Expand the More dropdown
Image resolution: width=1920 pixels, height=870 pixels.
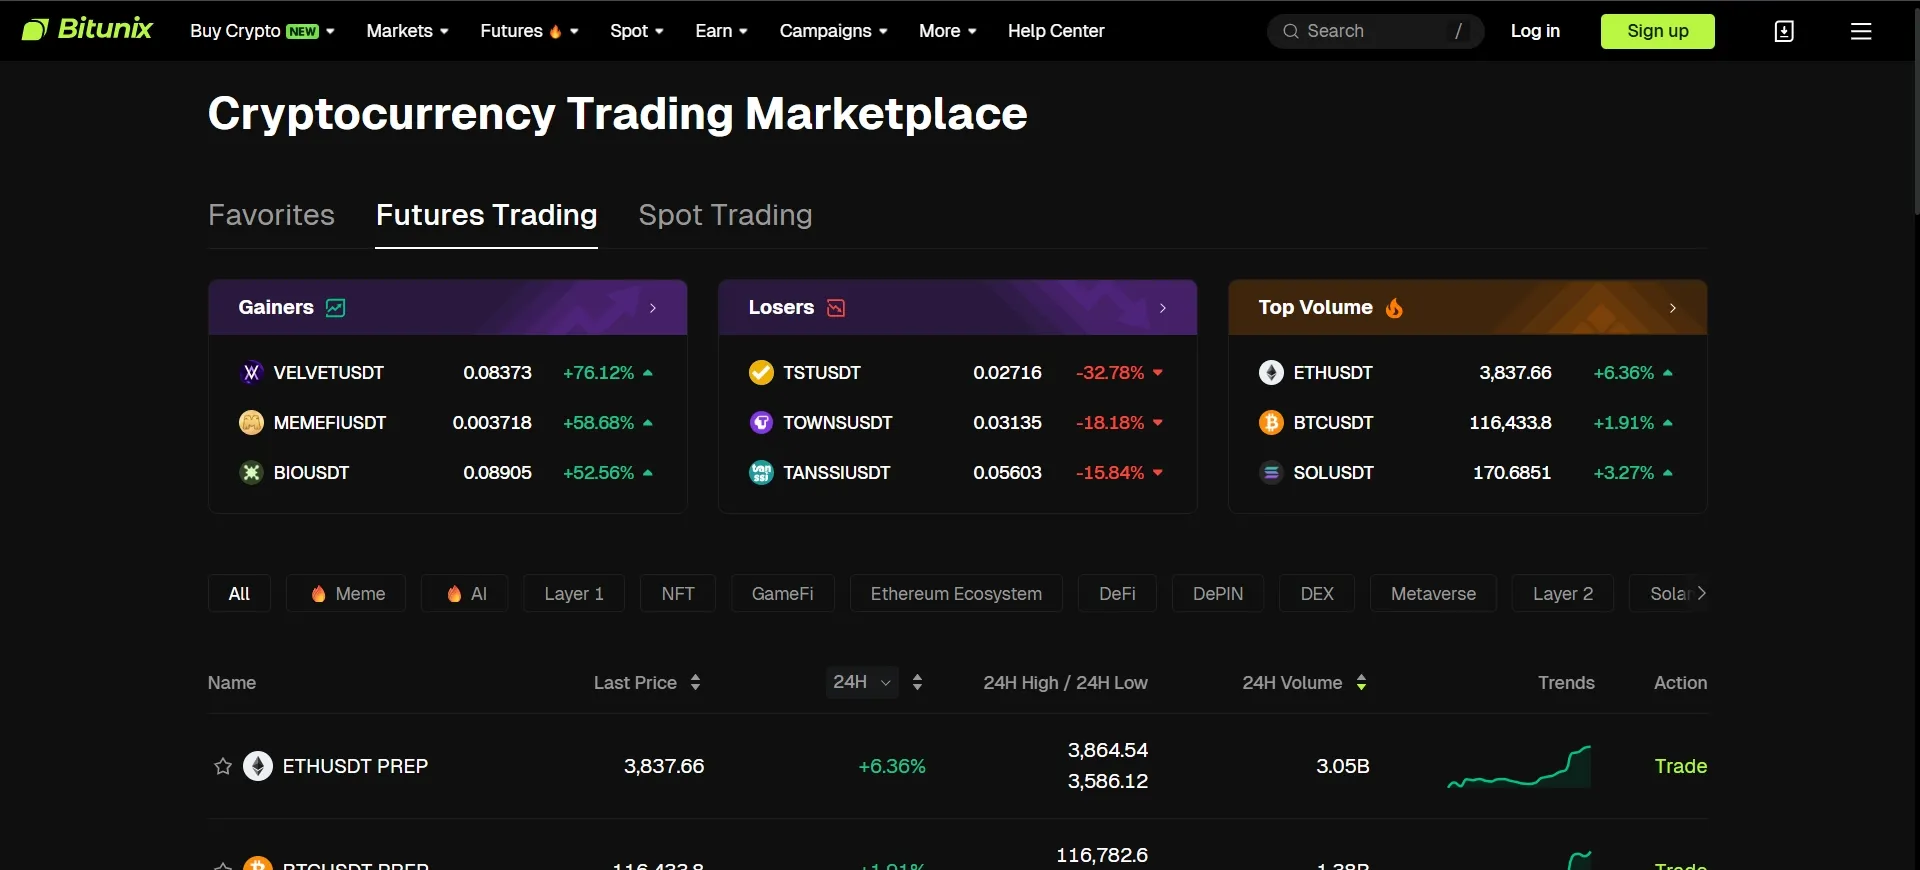(947, 31)
